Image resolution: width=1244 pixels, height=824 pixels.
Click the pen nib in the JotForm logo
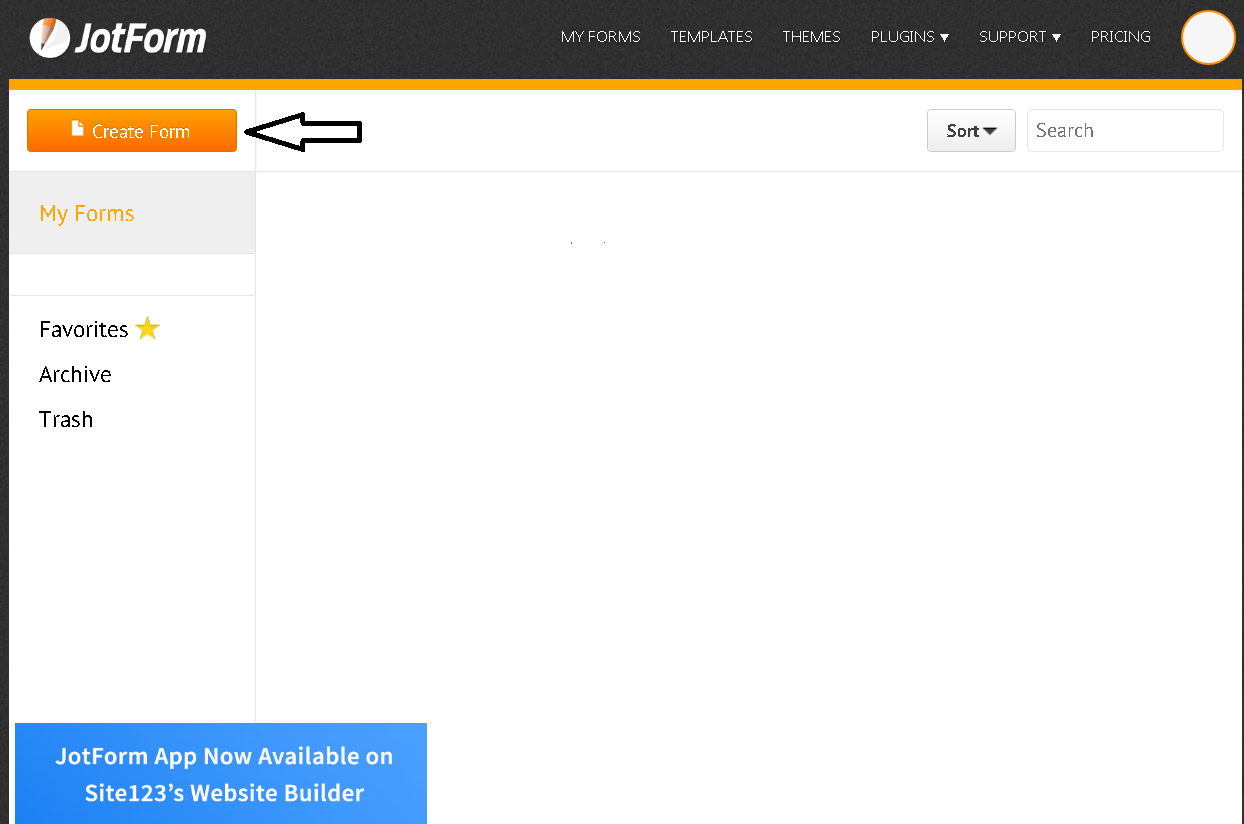pos(49,38)
